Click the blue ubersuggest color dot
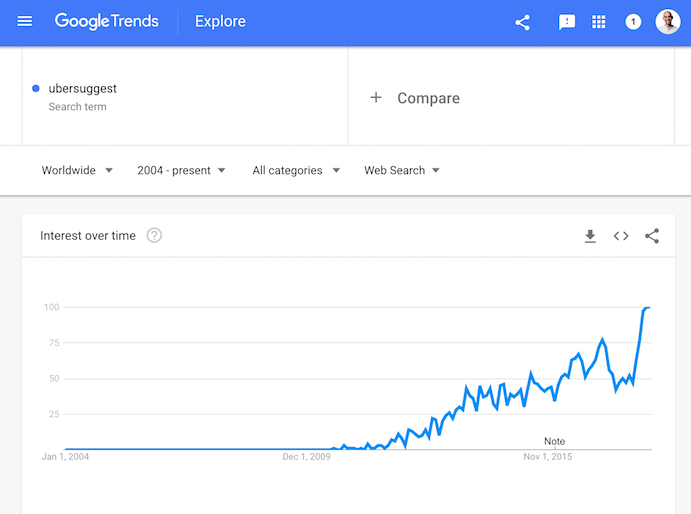The width and height of the screenshot is (691, 514). tap(36, 89)
